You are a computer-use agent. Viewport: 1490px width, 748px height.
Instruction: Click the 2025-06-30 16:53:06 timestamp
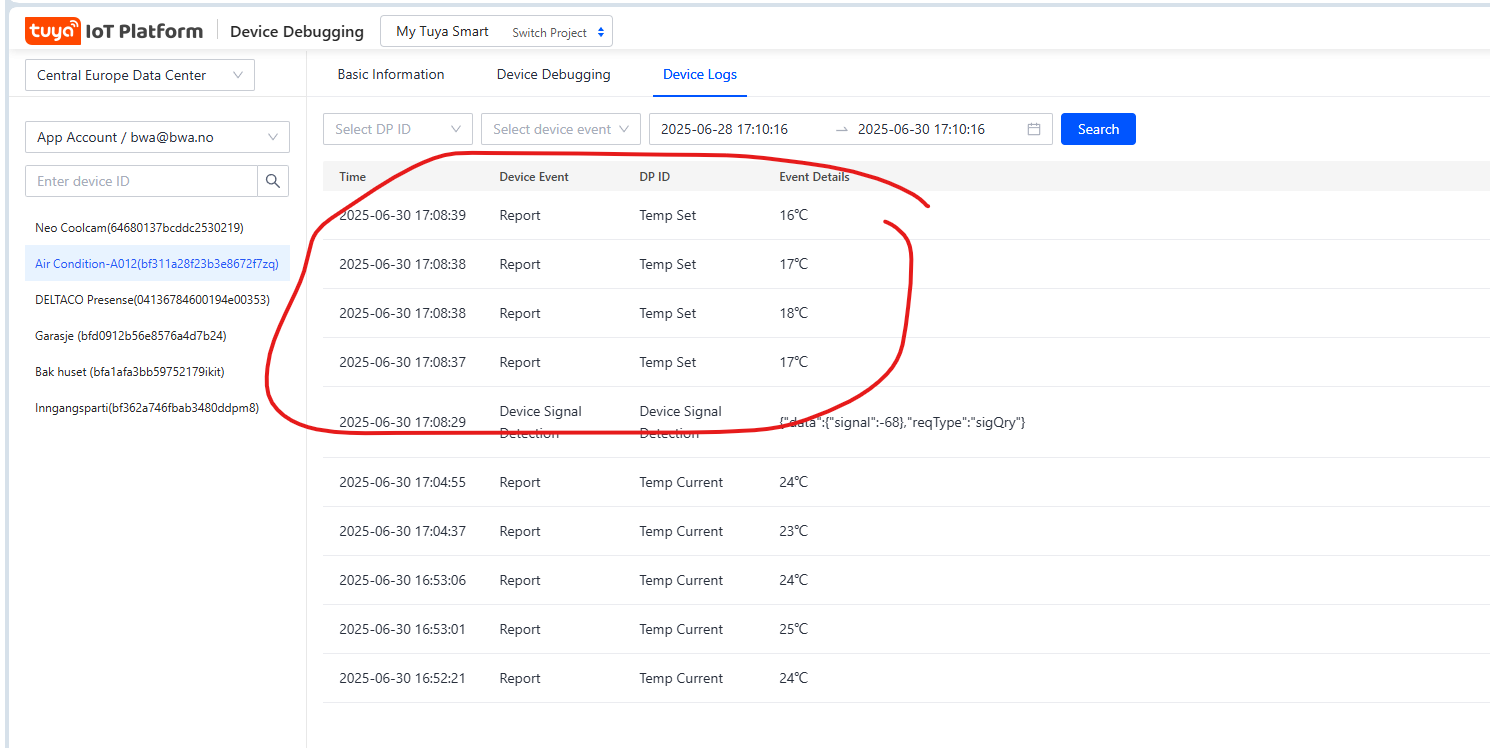402,580
